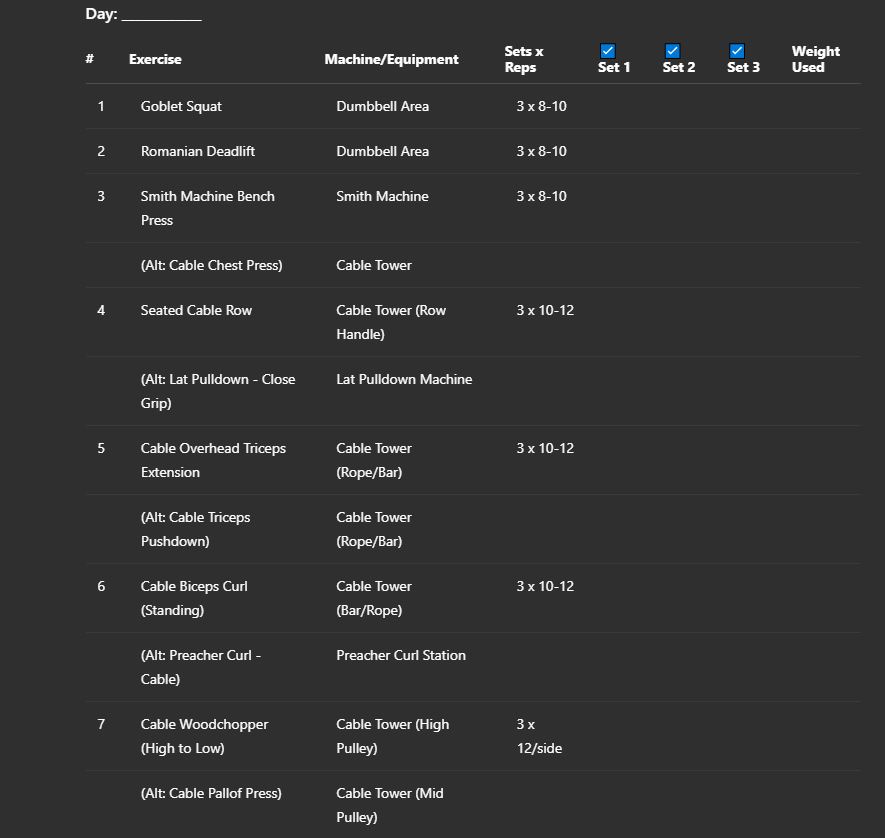Click the Machine/Equipment column header
This screenshot has height=838, width=885.
click(391, 59)
